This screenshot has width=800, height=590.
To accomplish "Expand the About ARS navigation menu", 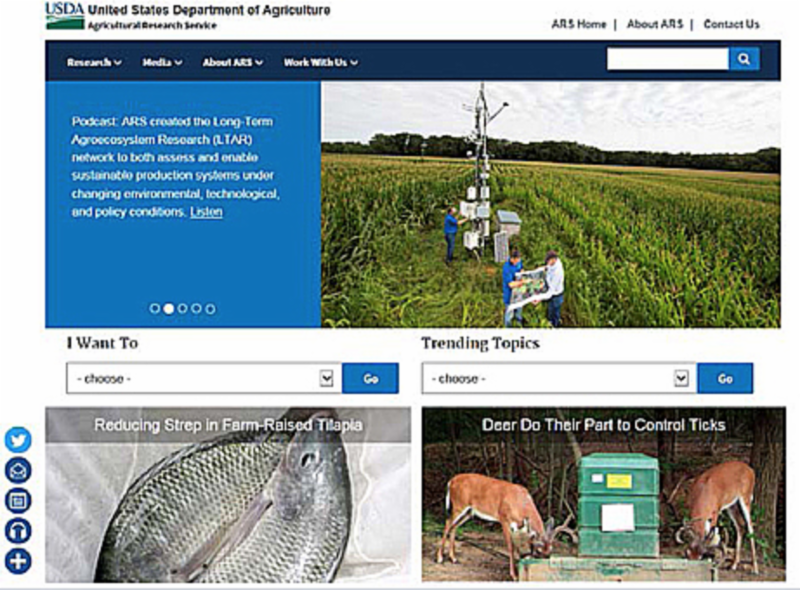I will (233, 62).
